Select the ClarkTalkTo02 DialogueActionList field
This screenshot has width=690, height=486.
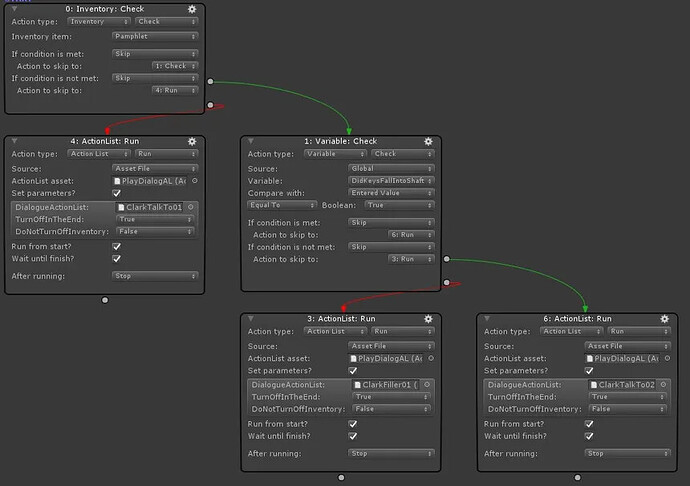coord(623,385)
